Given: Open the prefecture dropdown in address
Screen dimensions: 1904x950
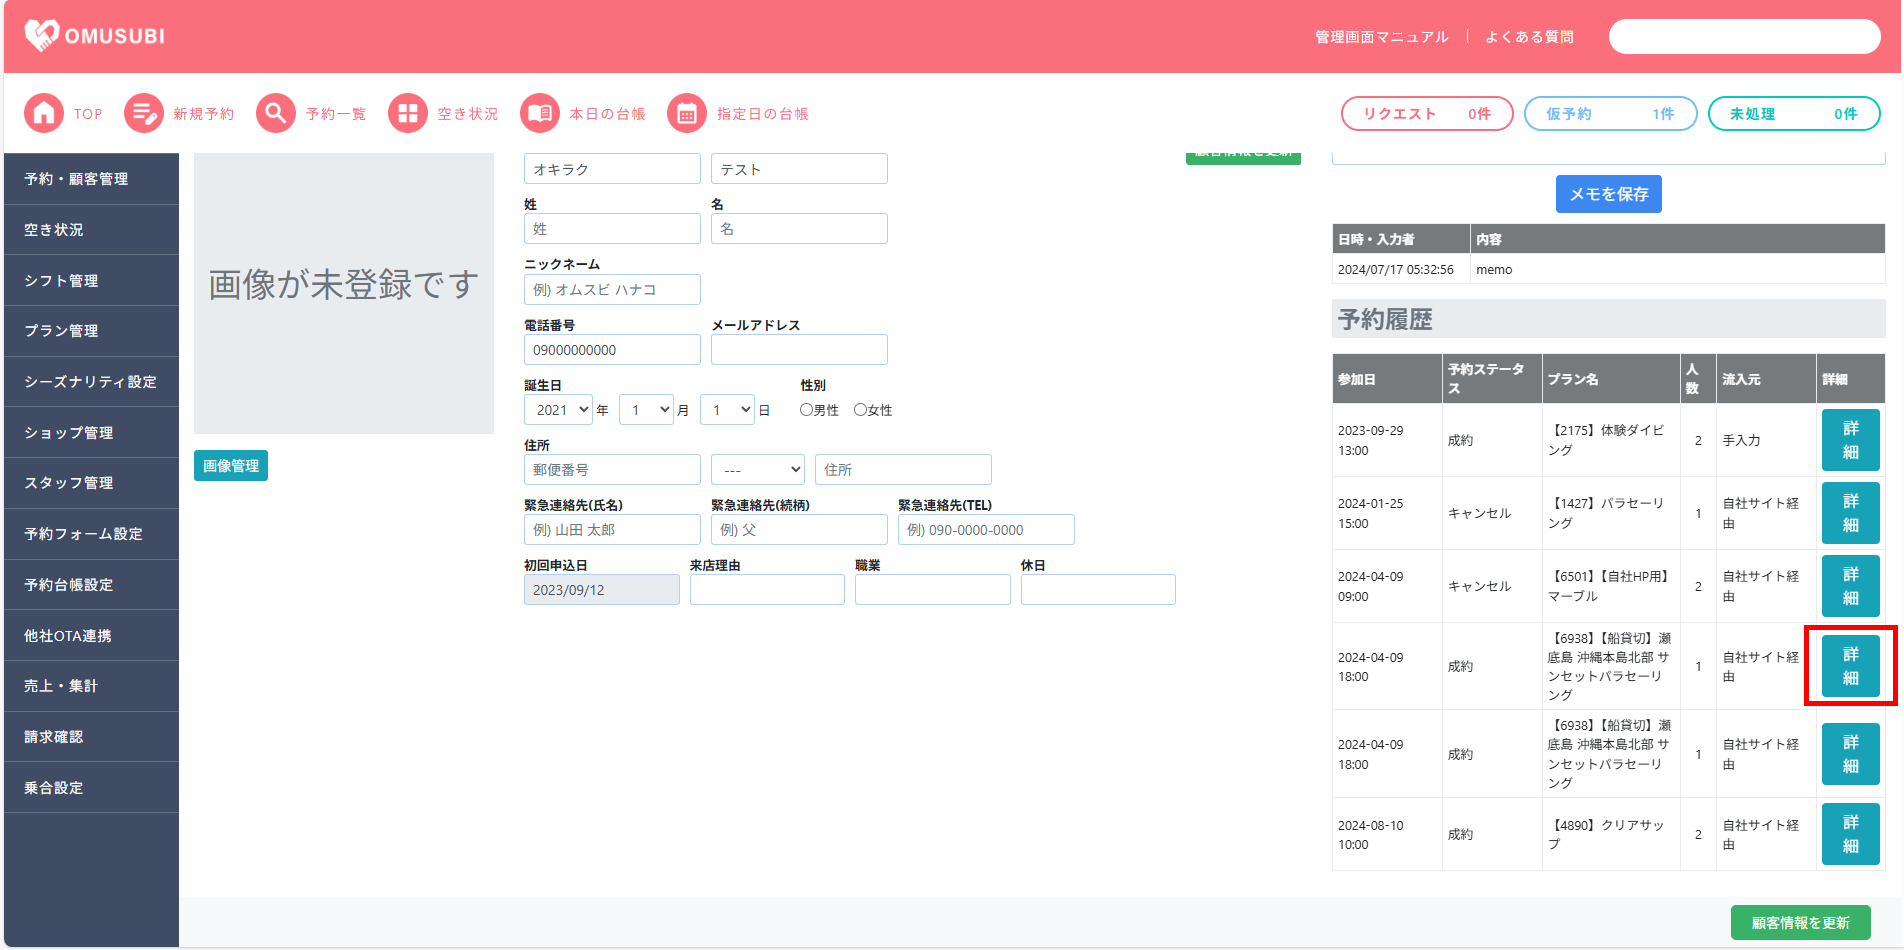Looking at the screenshot, I should coord(757,470).
